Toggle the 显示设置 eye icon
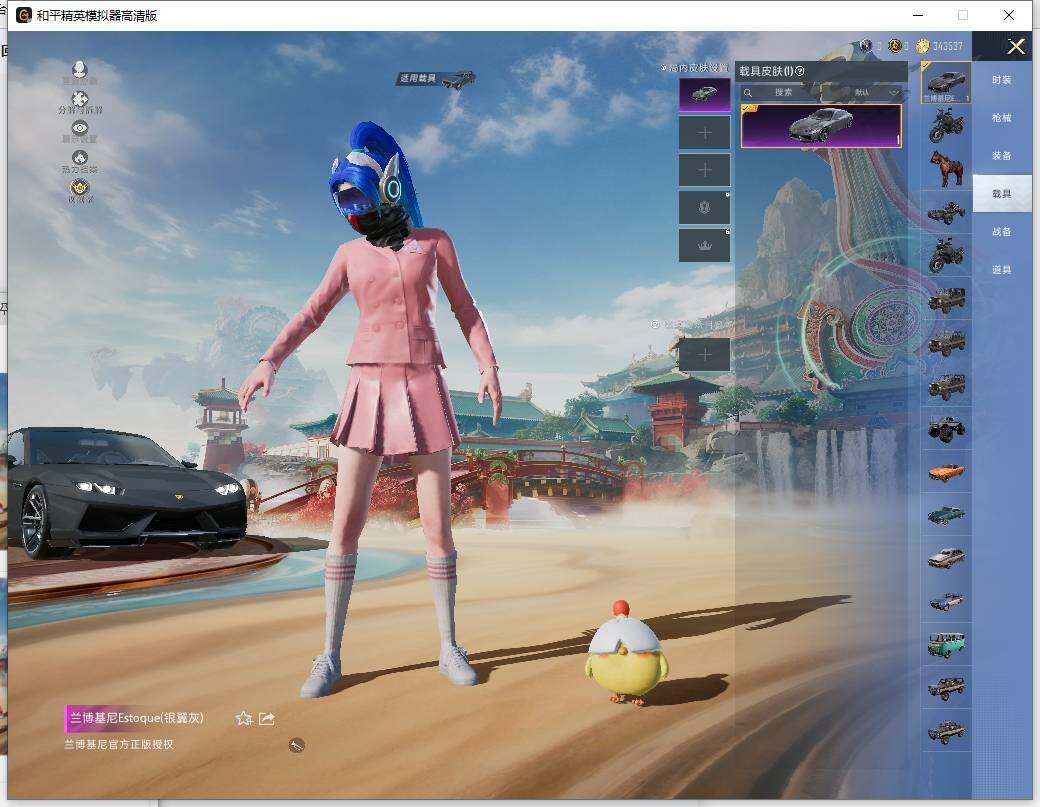 (x=80, y=129)
